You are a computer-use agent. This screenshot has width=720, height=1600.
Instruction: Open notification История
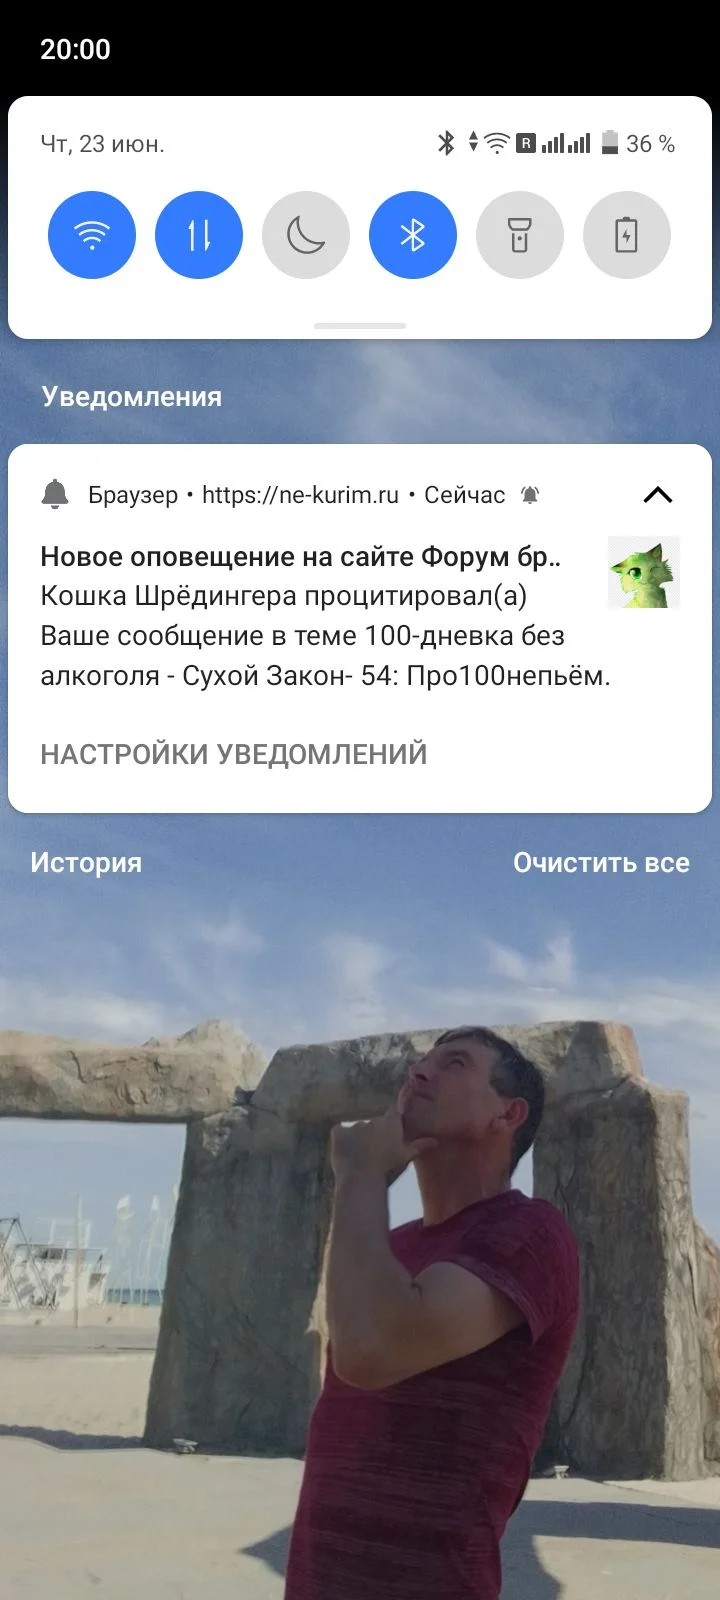[x=86, y=863]
